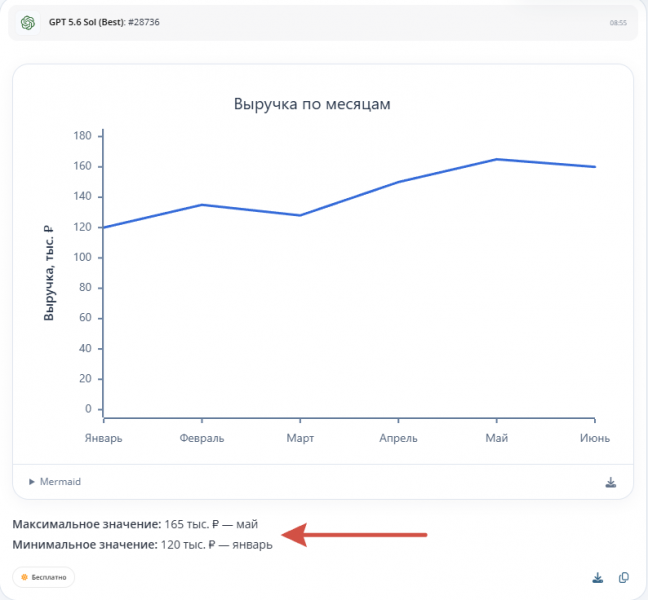Viewport: 648px width, 600px height.
Task: Expand the Mermaid code disclosure triangle
Action: tap(31, 482)
